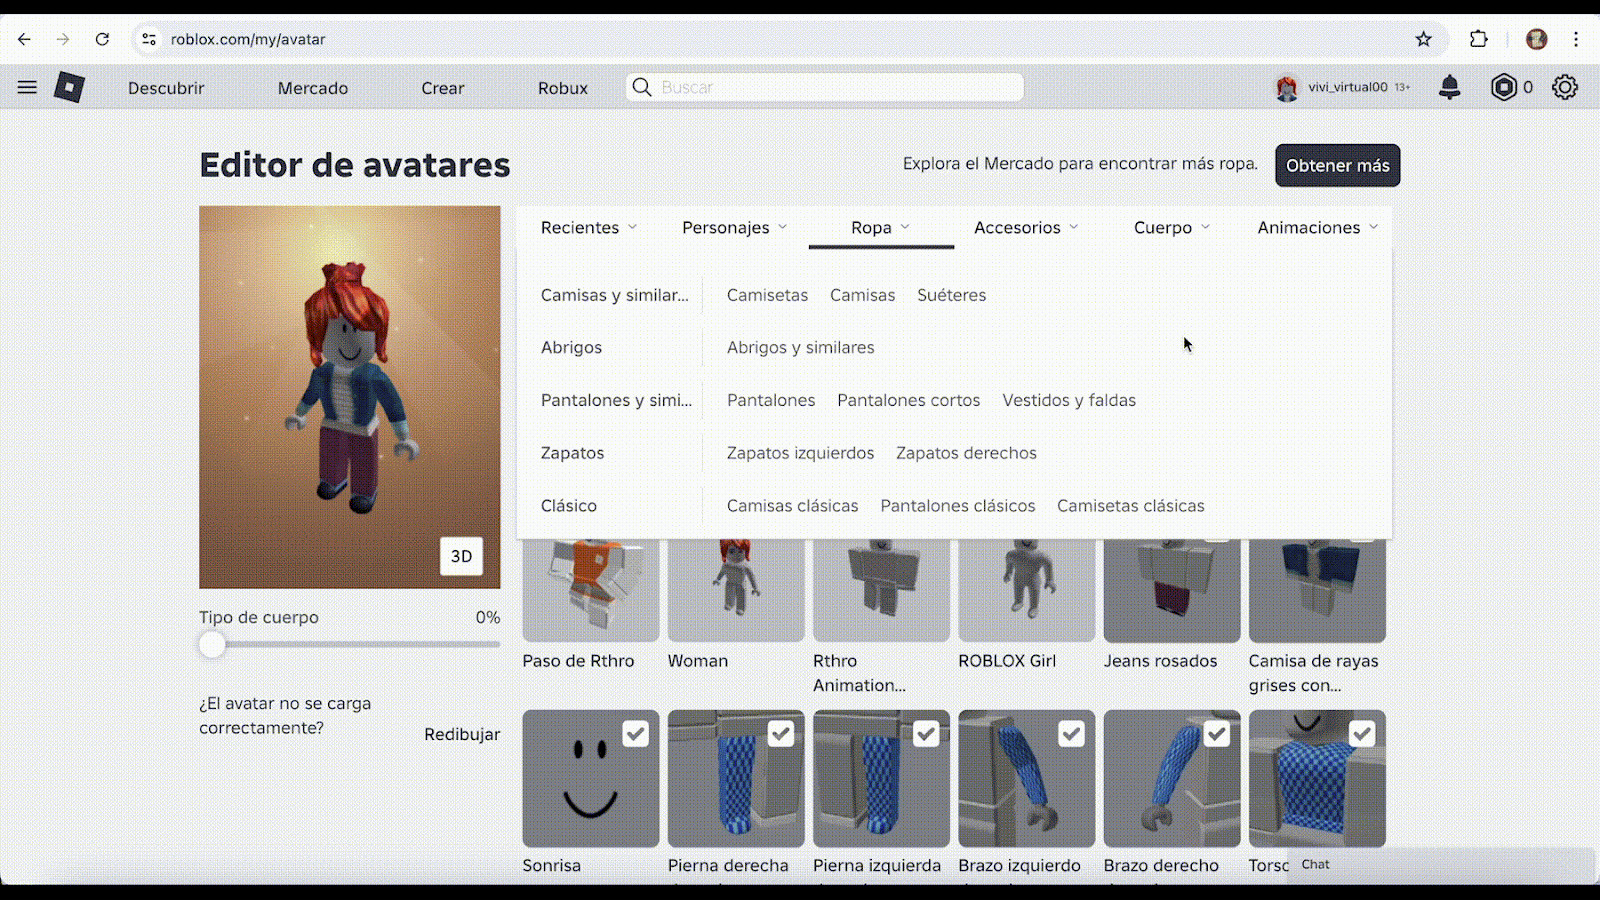Uncheck the Brazo derecho checkbox
This screenshot has height=900, width=1600.
(x=1217, y=734)
